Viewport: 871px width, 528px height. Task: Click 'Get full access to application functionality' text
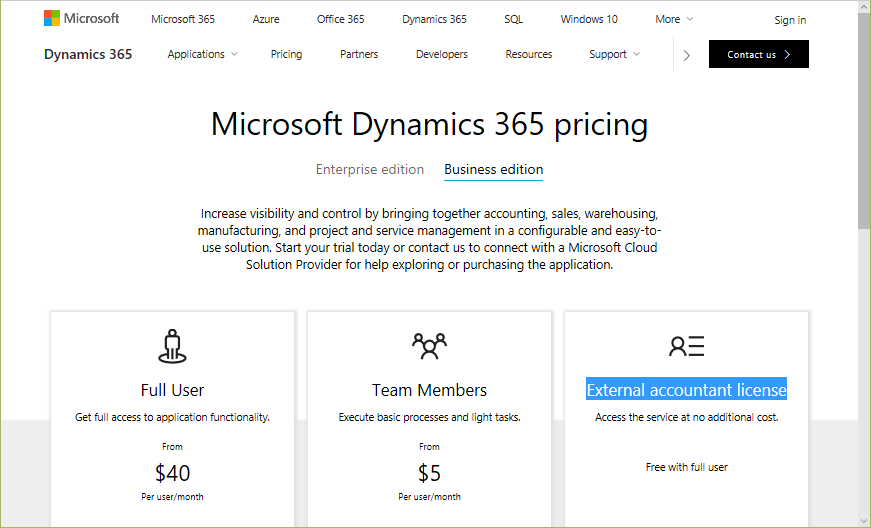pyautogui.click(x=172, y=417)
